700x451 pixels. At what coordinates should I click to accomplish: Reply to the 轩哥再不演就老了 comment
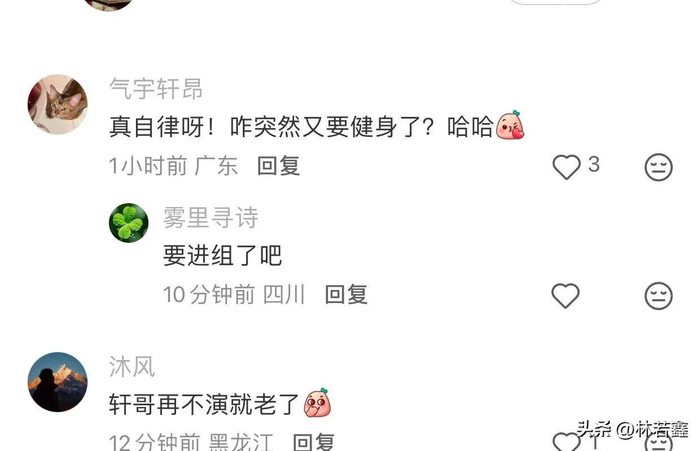pos(314,442)
